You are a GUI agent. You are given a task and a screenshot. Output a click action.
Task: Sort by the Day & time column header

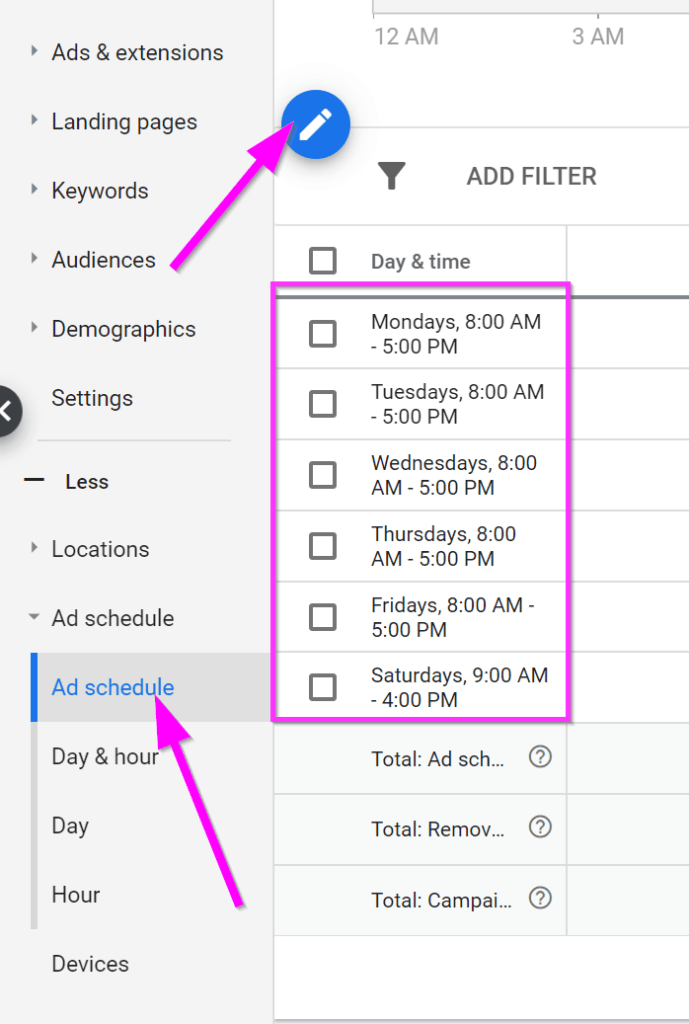[x=420, y=262]
